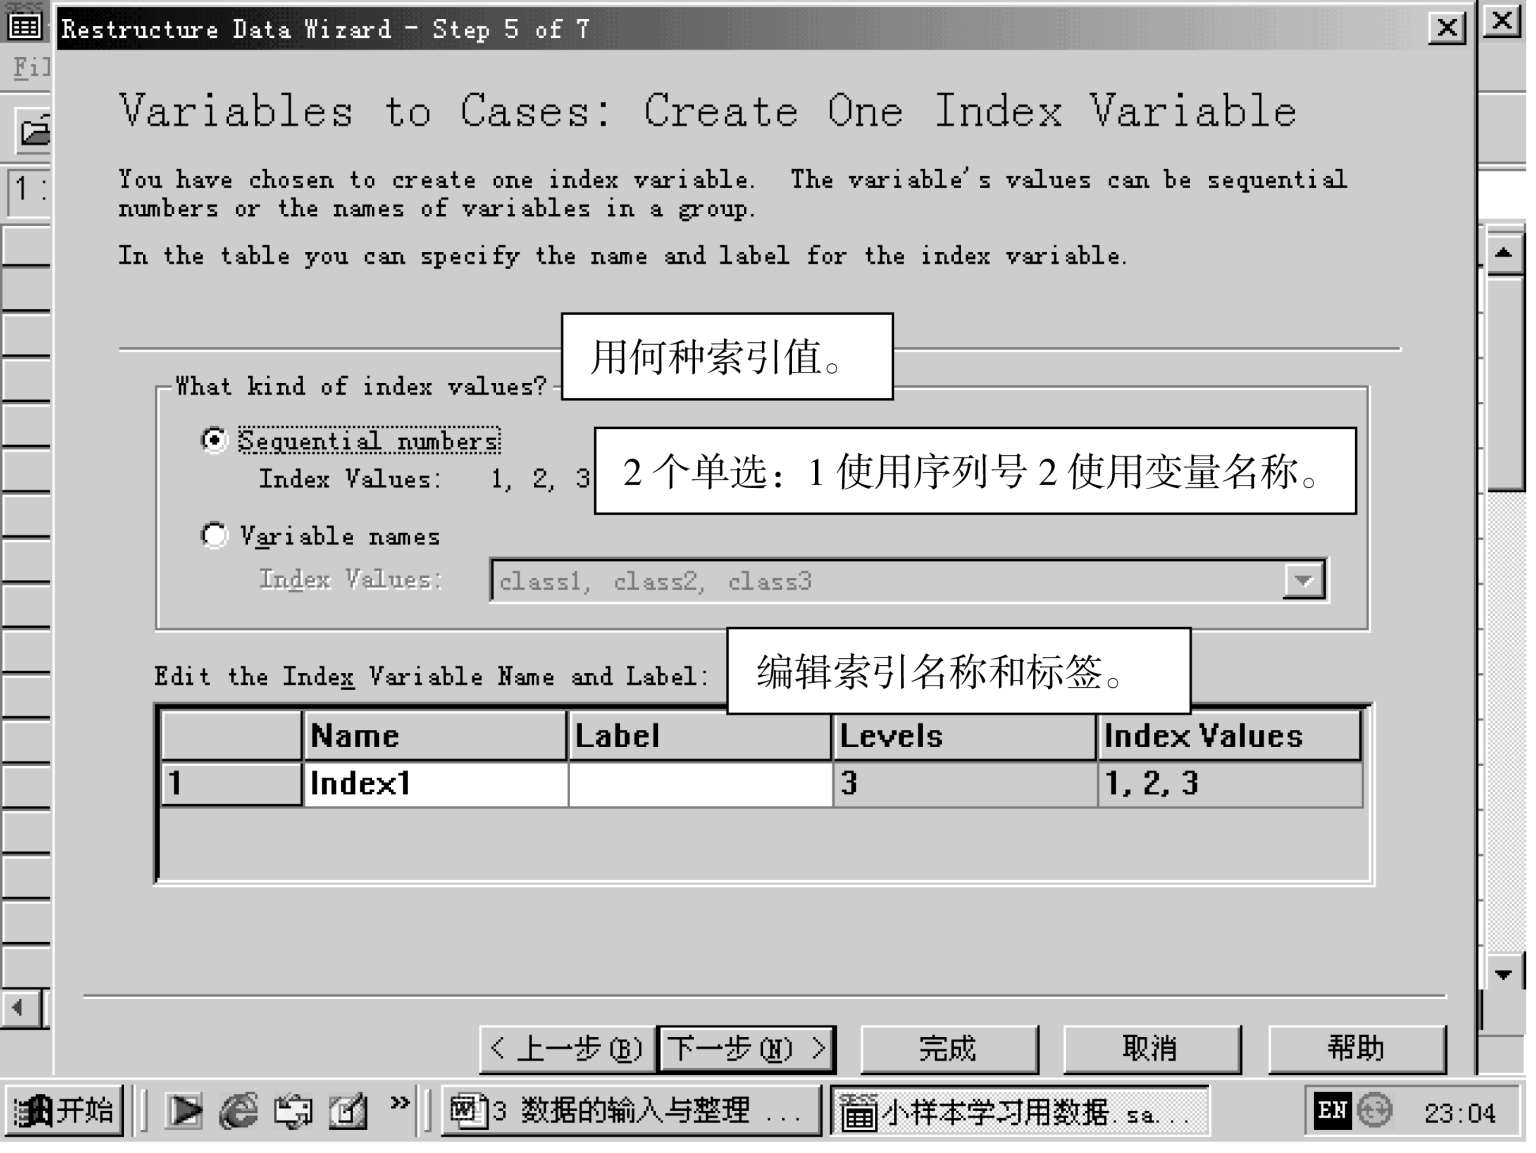Open the 开始 Start menu
Screen dimensions: 1536x1153
64,1110
